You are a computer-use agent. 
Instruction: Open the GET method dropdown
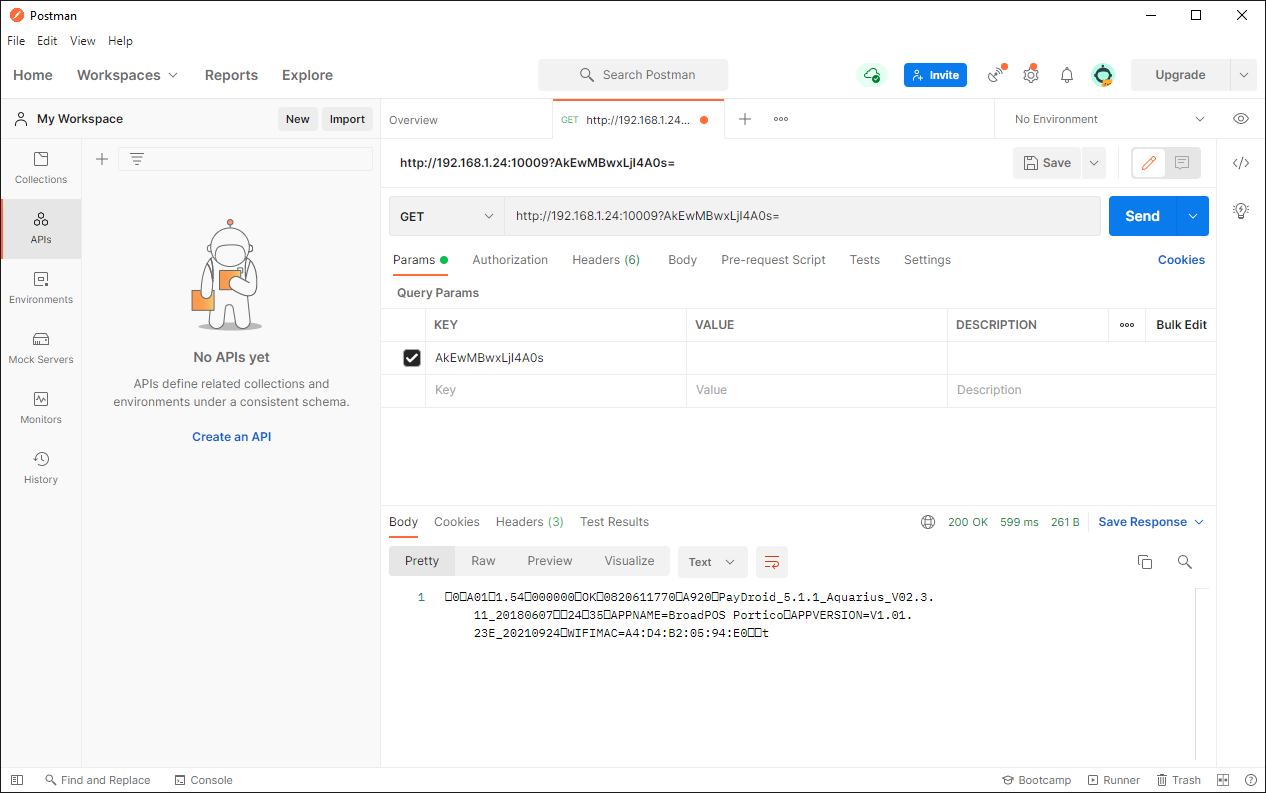click(x=446, y=216)
